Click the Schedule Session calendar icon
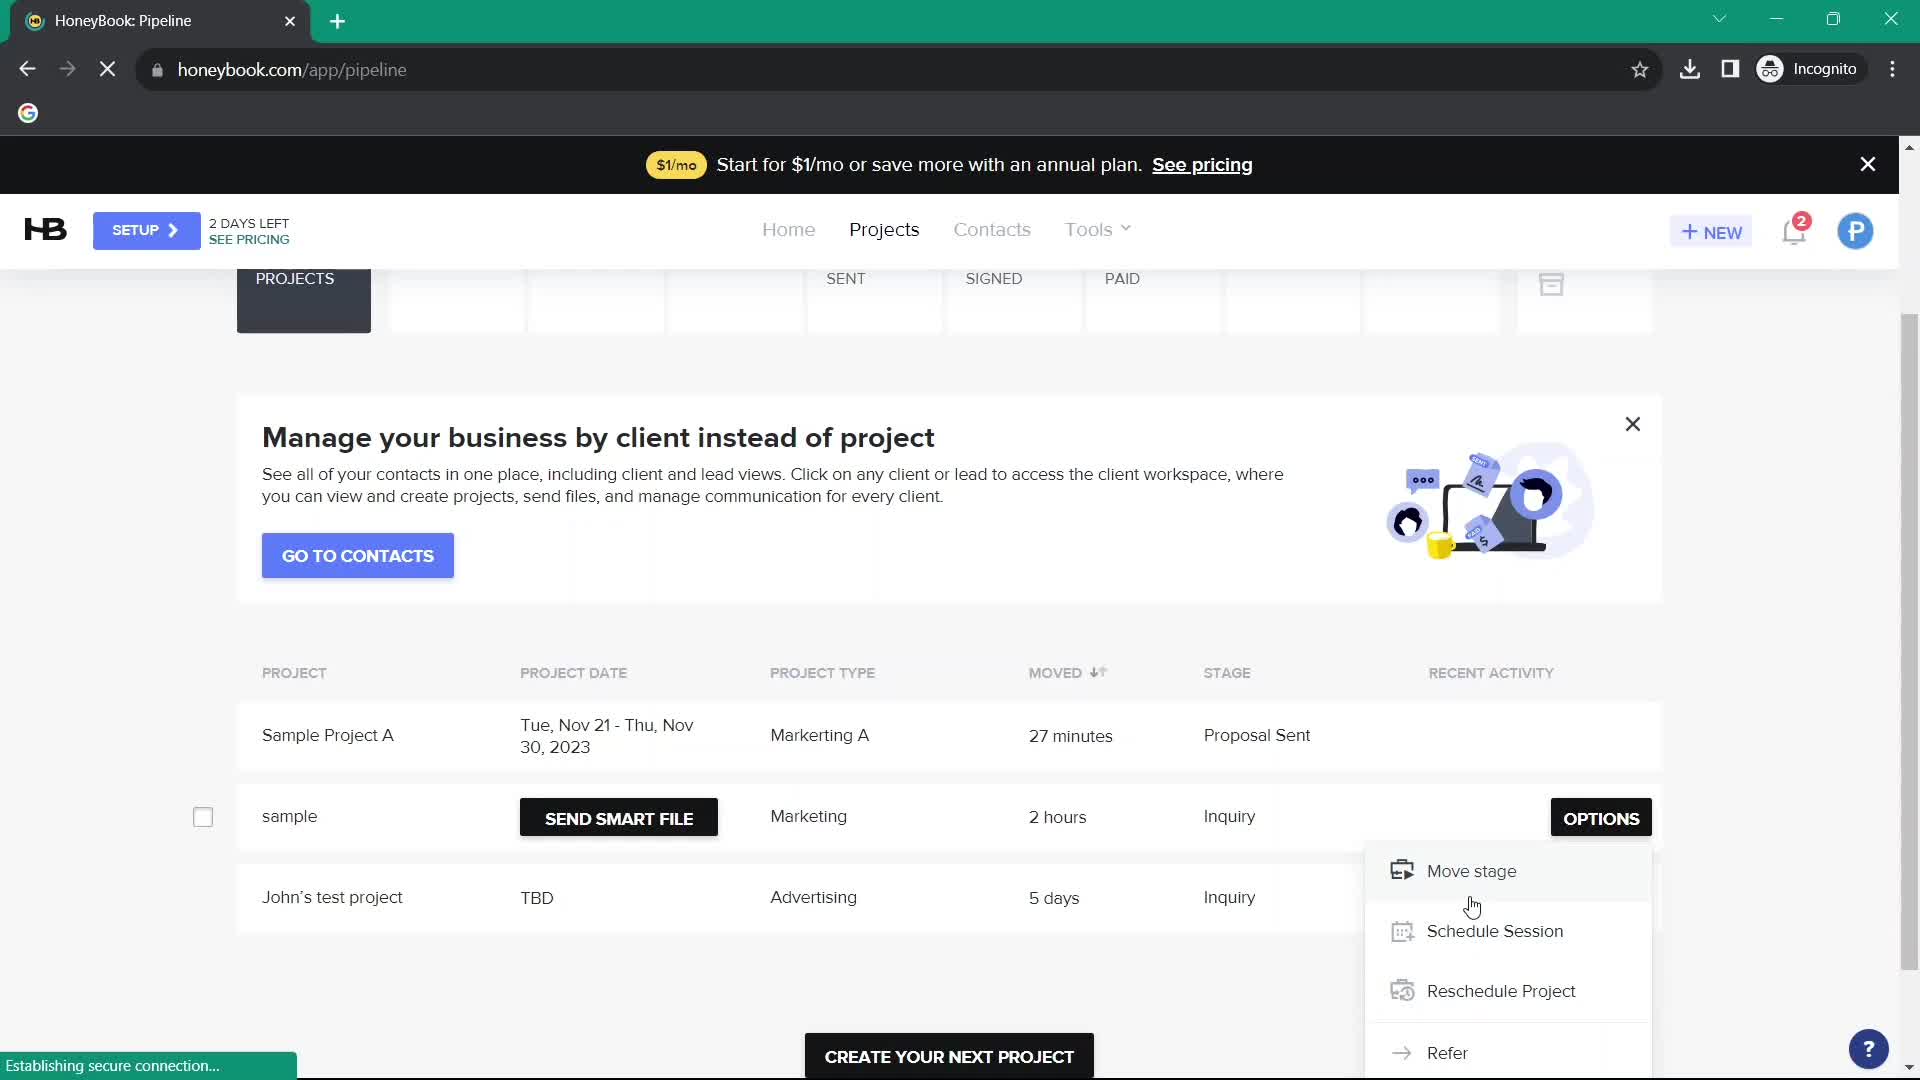This screenshot has height=1080, width=1920. [1402, 931]
